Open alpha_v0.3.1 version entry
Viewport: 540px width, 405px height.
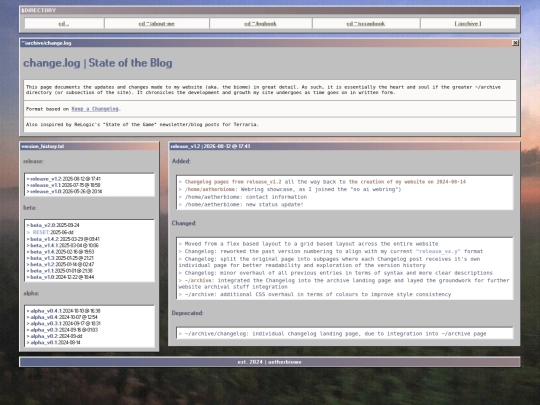coord(64,323)
